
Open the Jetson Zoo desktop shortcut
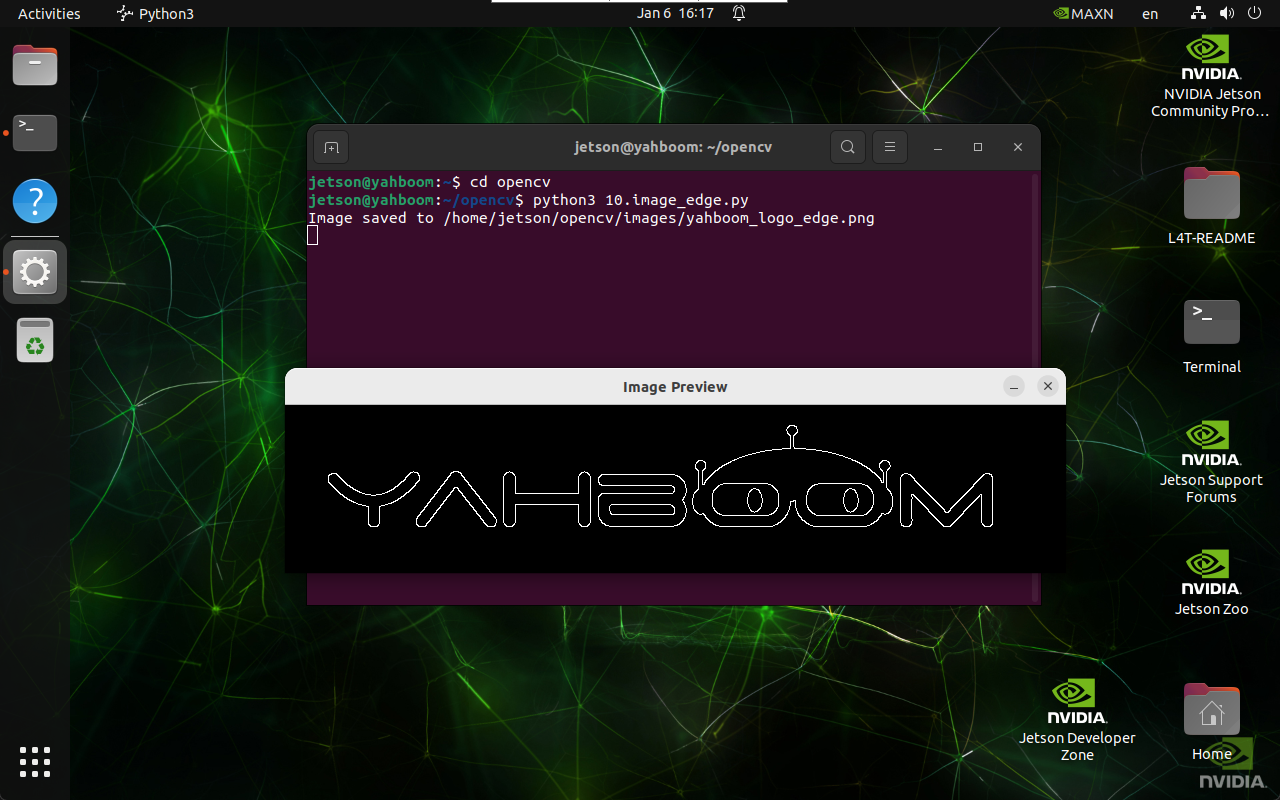(1211, 582)
